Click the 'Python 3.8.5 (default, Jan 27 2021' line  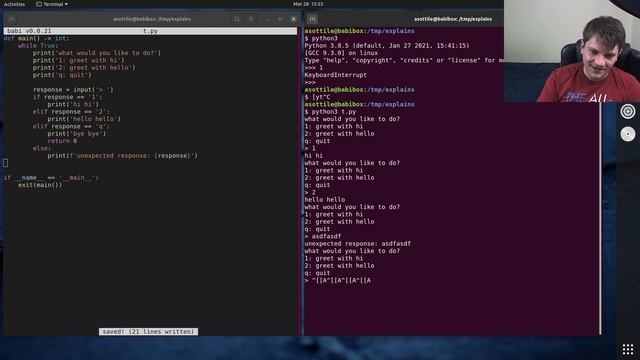[387, 46]
